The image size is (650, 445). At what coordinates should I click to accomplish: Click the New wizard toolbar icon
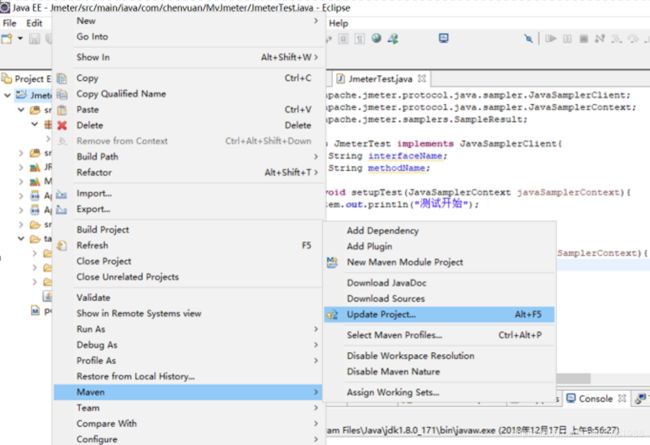point(7,39)
